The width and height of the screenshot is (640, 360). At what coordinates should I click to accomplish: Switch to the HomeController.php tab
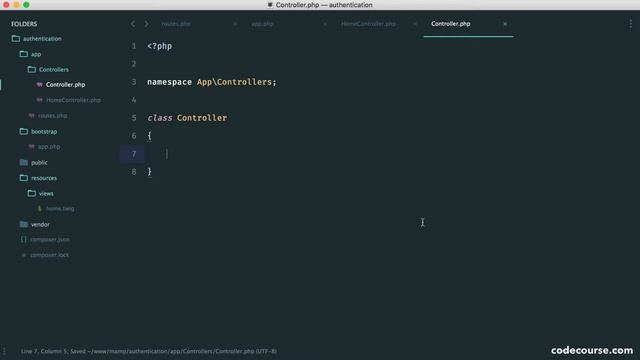[369, 24]
